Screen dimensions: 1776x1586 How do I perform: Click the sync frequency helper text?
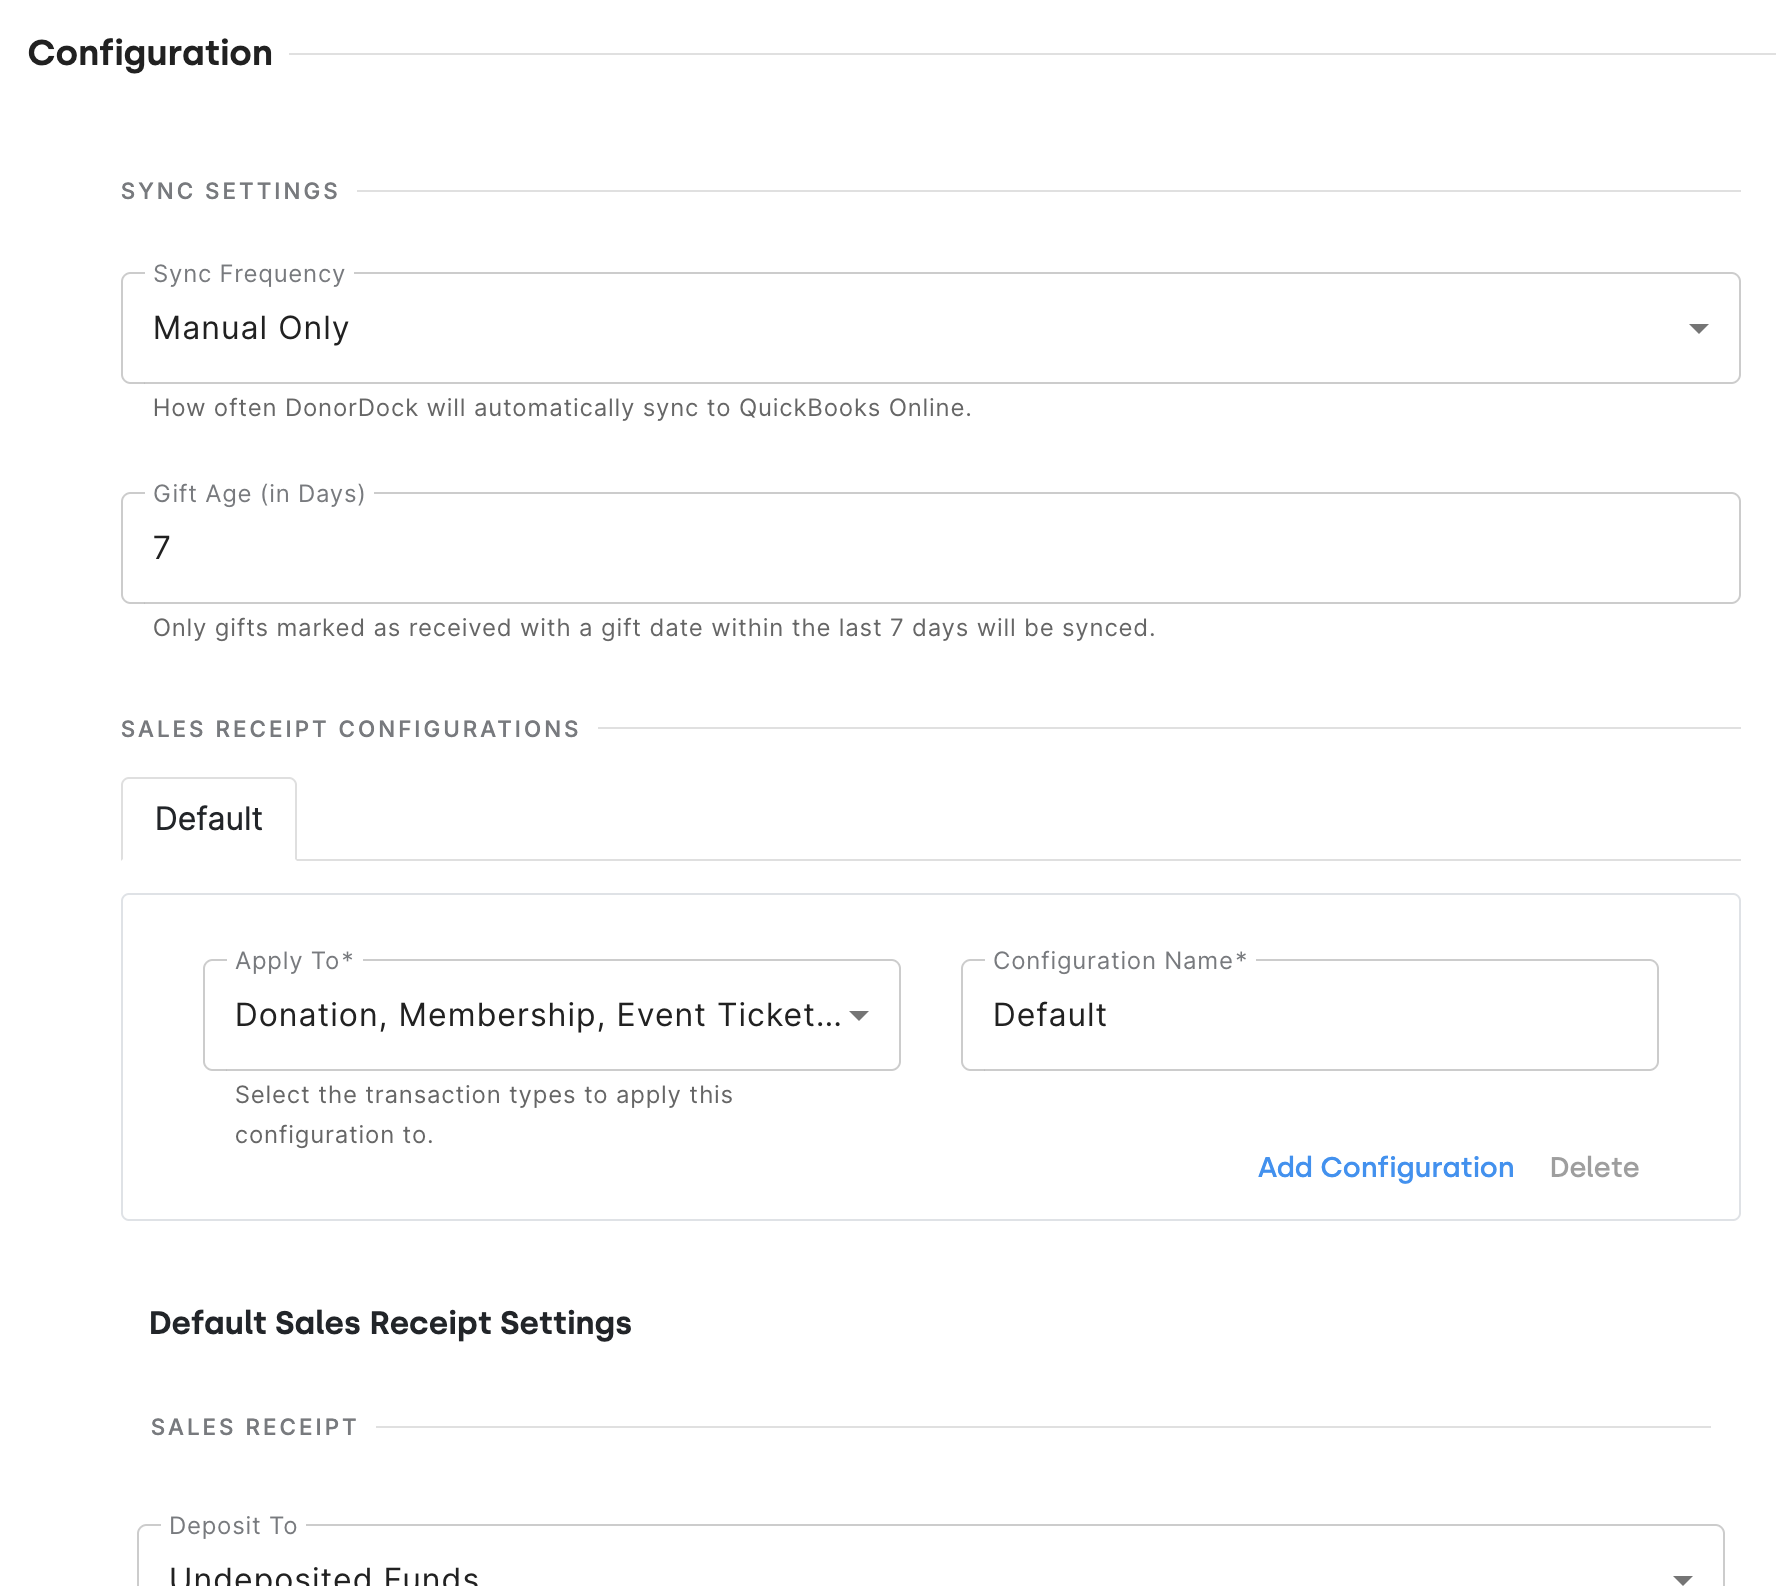point(562,408)
